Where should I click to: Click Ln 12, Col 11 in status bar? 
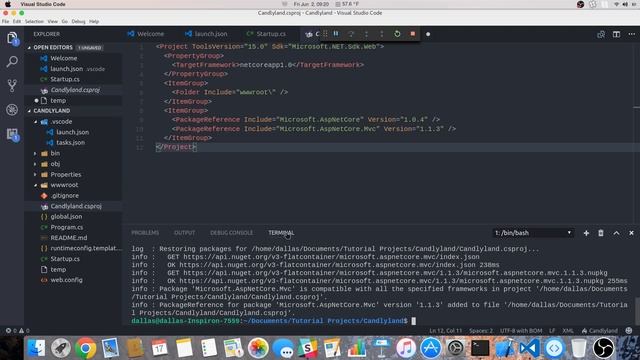click(x=446, y=331)
